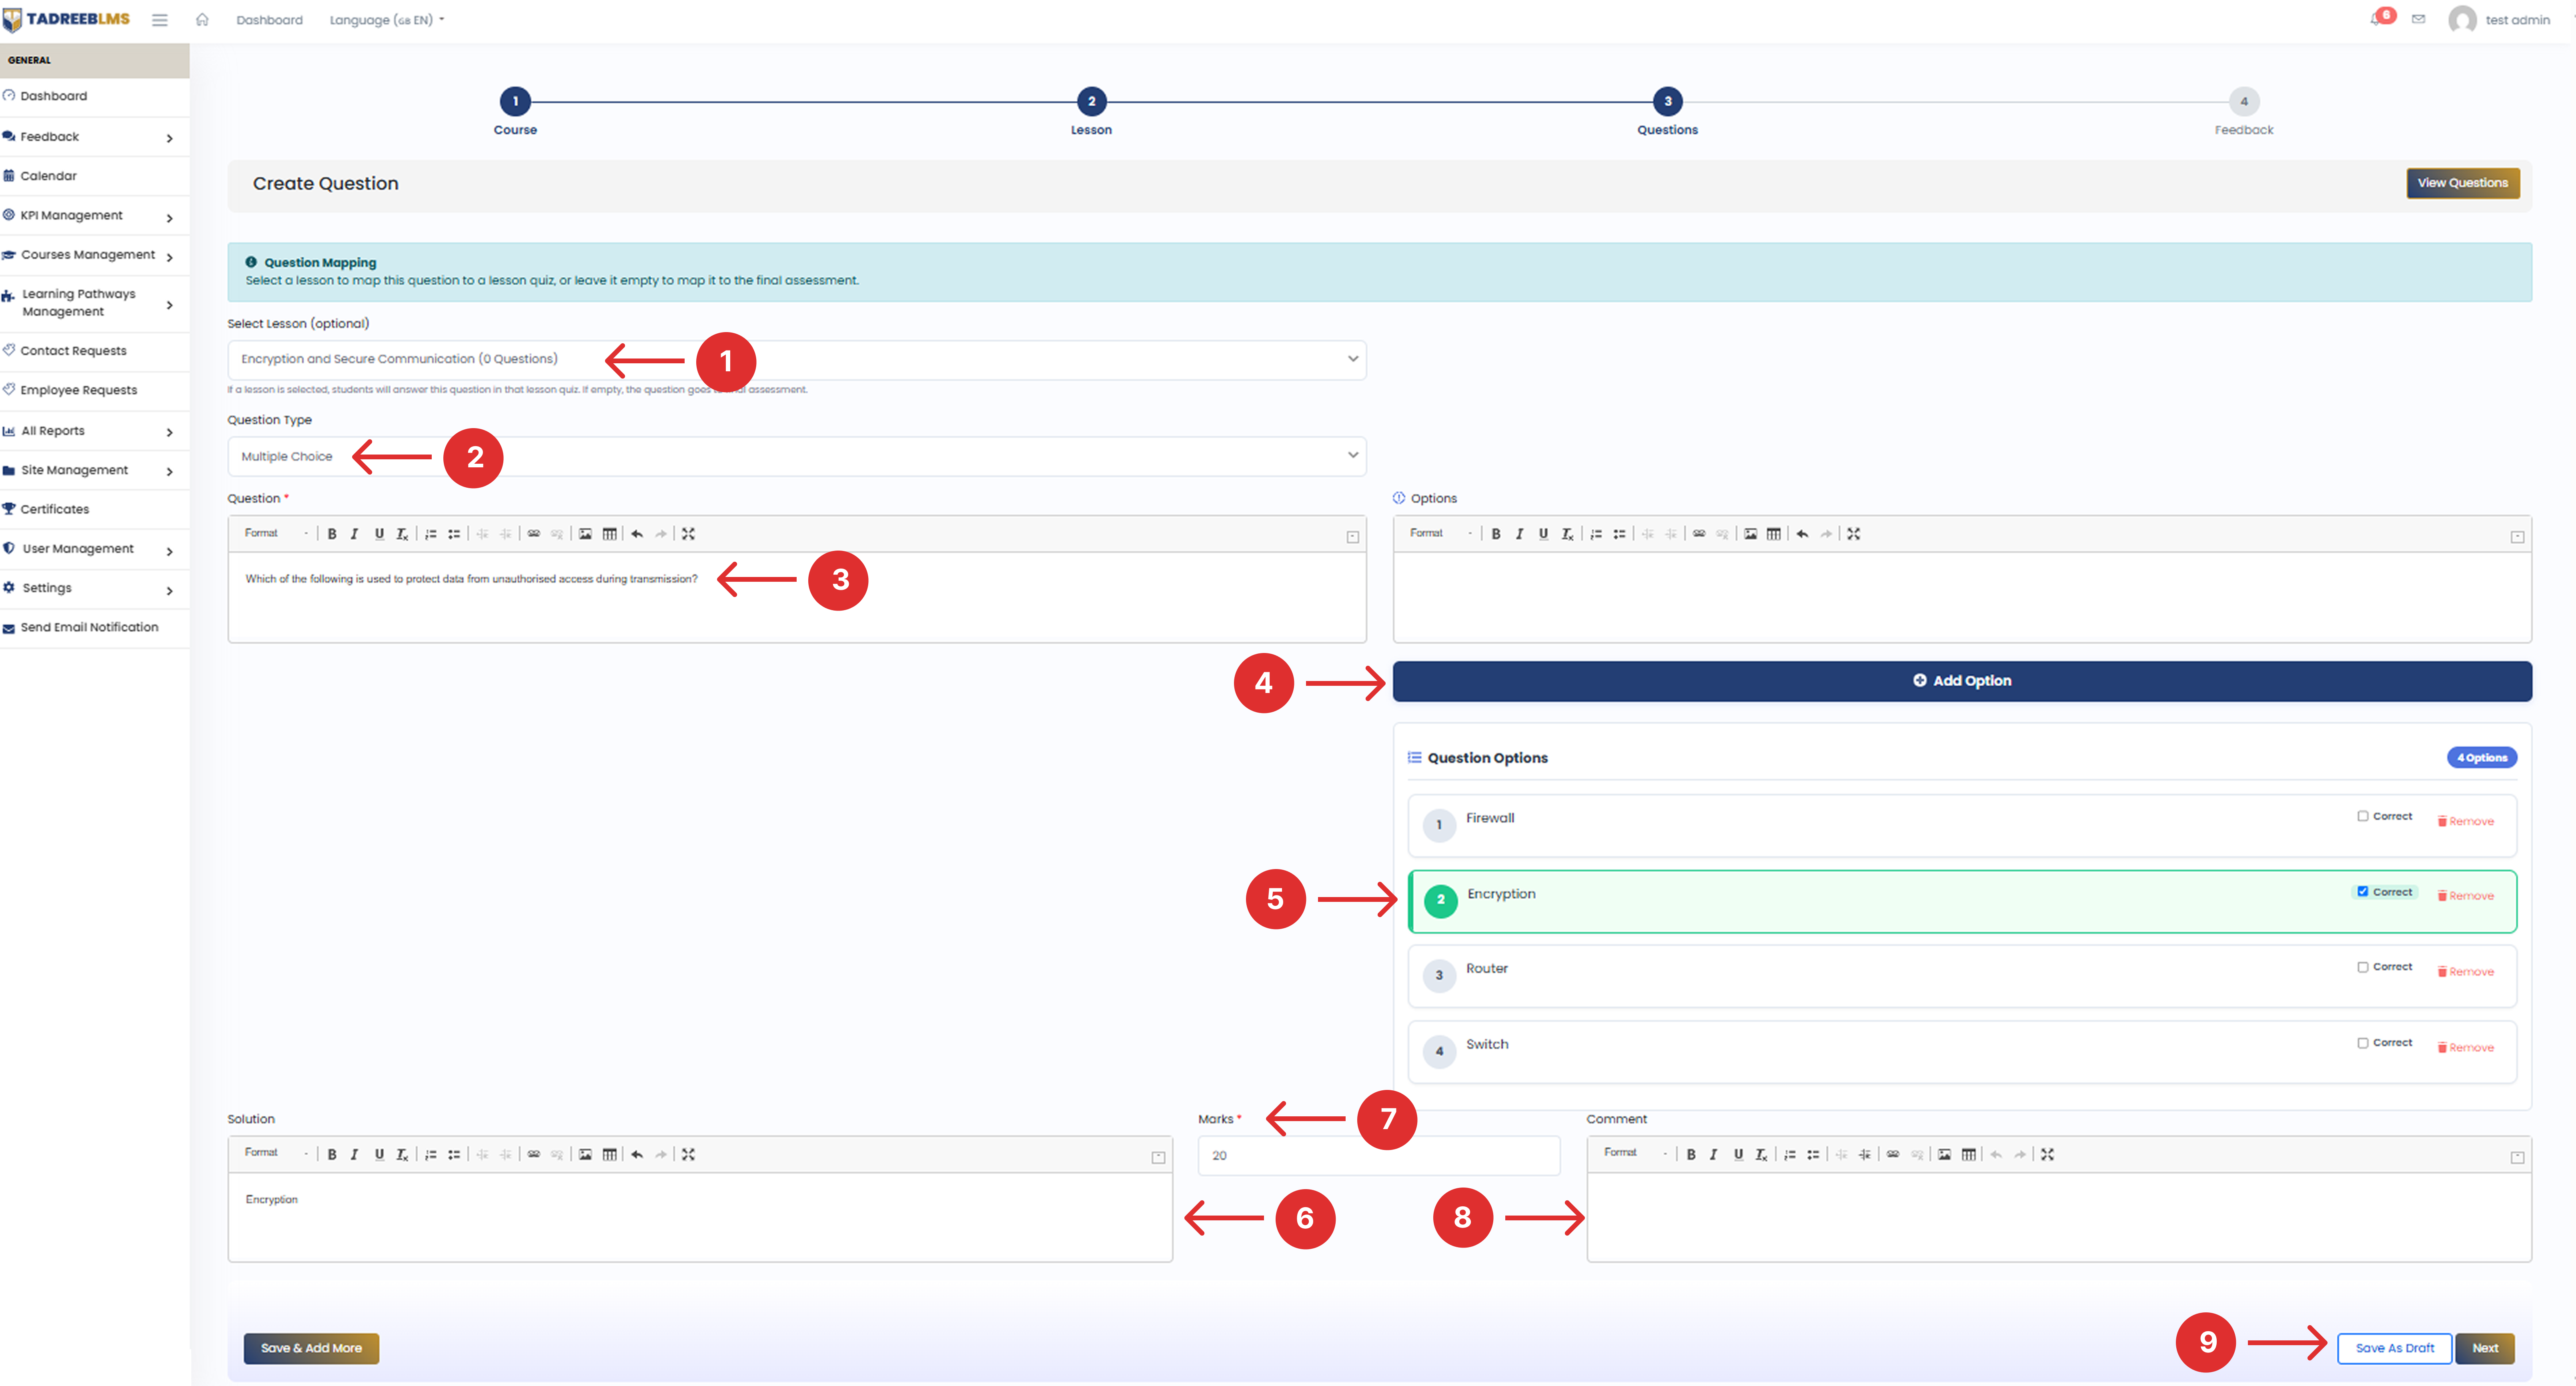Expand Courses Management in the sidebar
Viewport: 2576px width, 1386px height.
(x=94, y=255)
